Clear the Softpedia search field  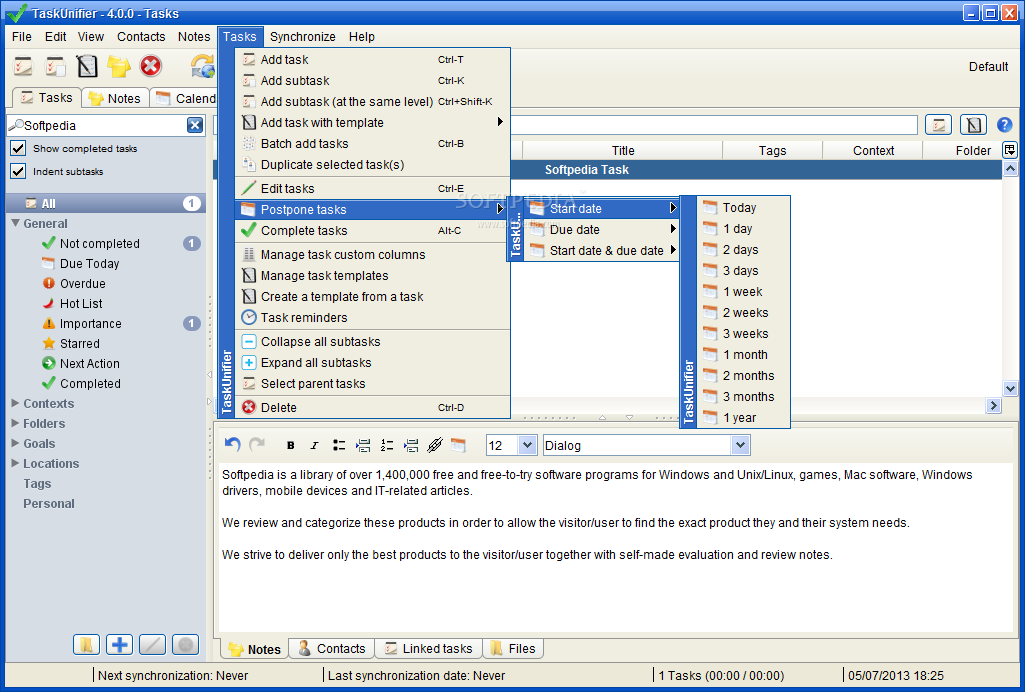[195, 125]
